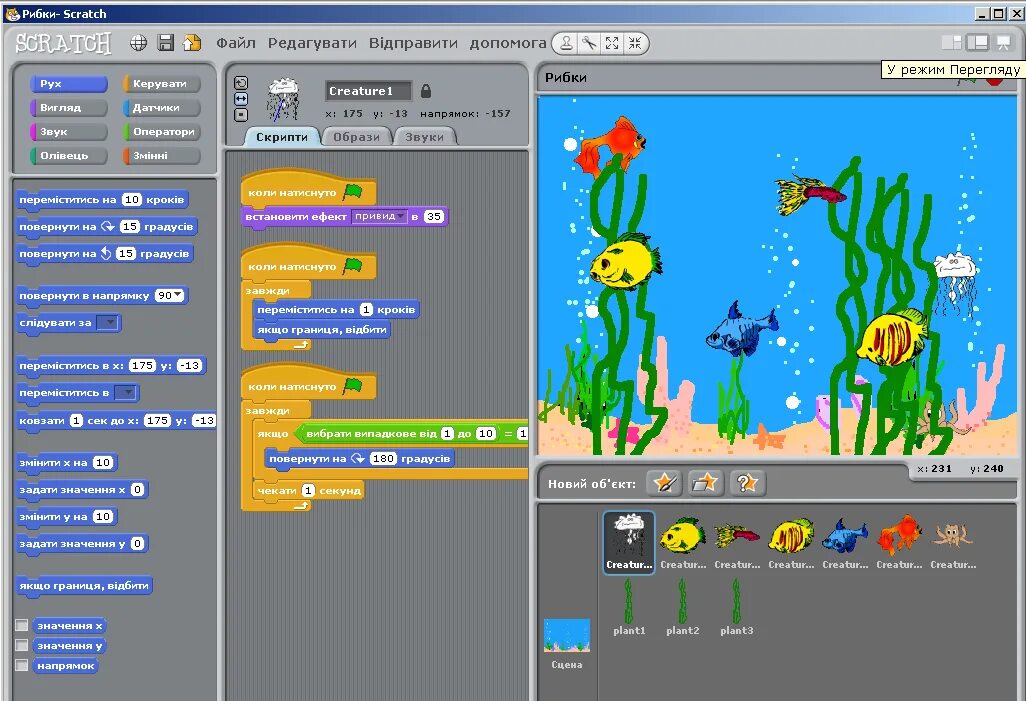
Task: Paint a new sprite button
Action: pos(664,483)
